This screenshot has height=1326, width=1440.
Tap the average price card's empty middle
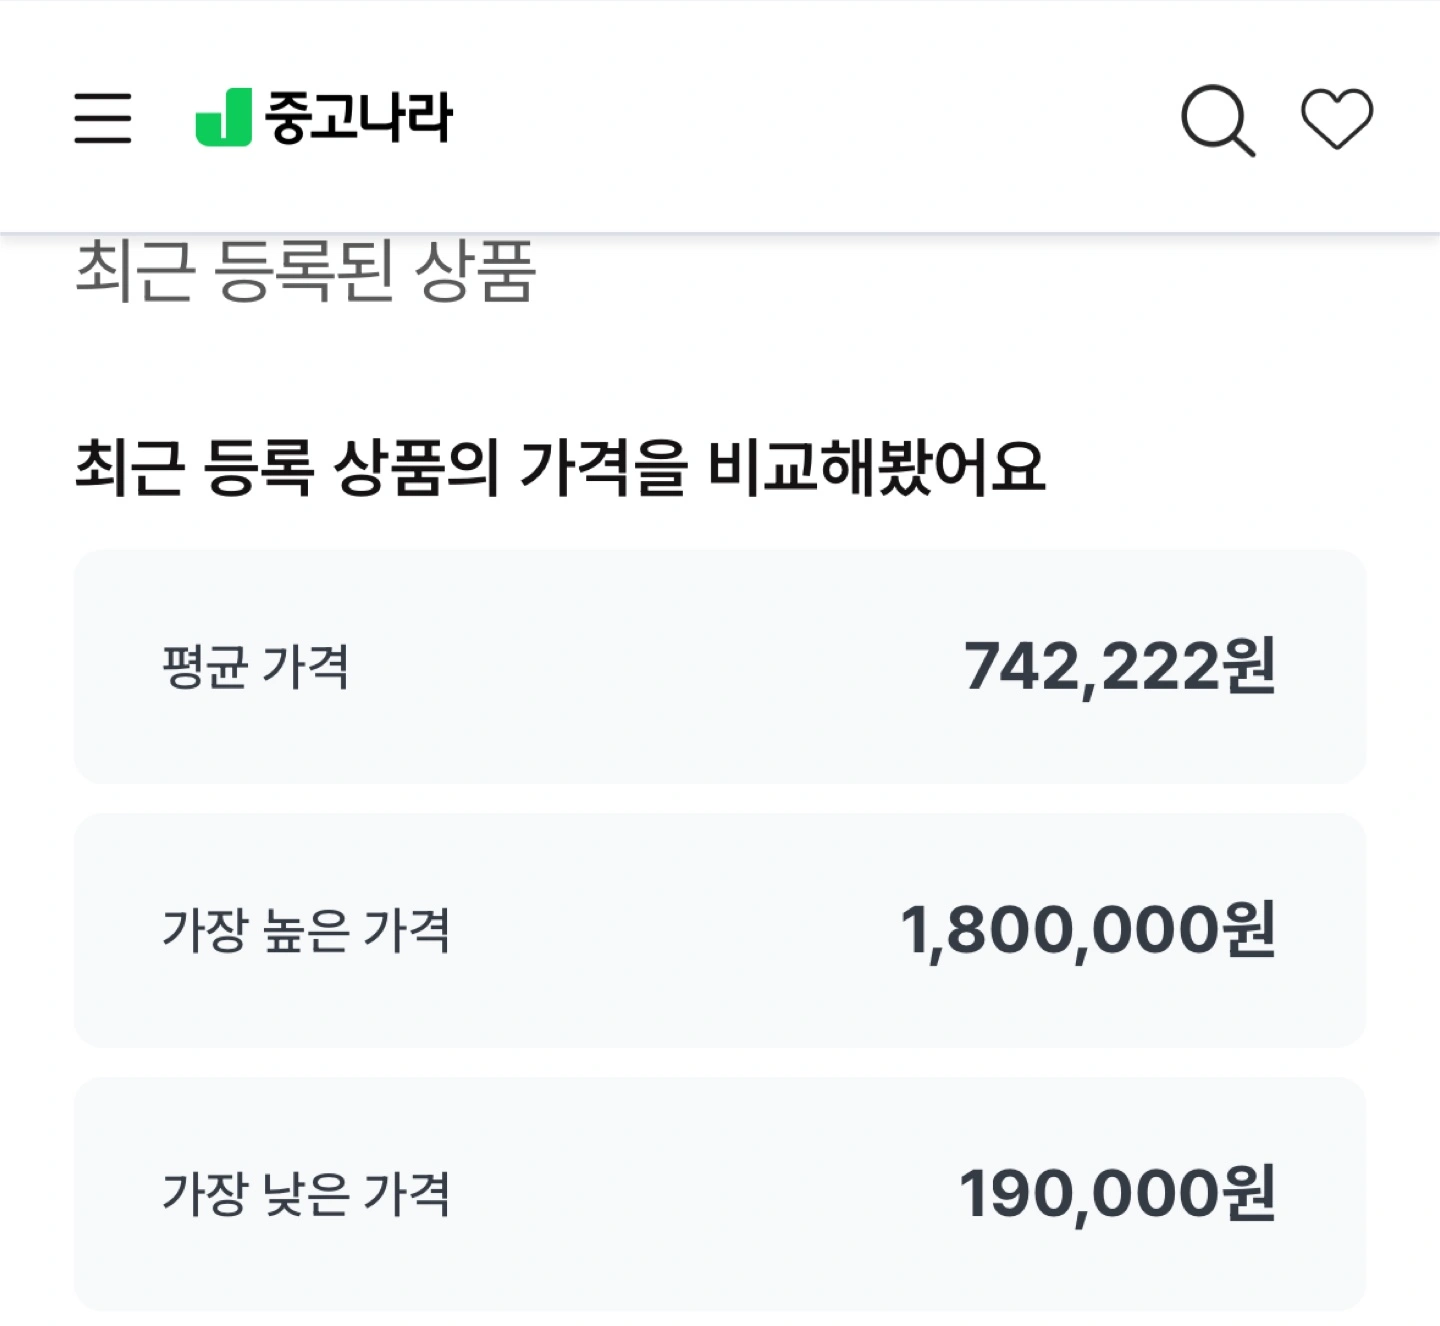tap(655, 667)
